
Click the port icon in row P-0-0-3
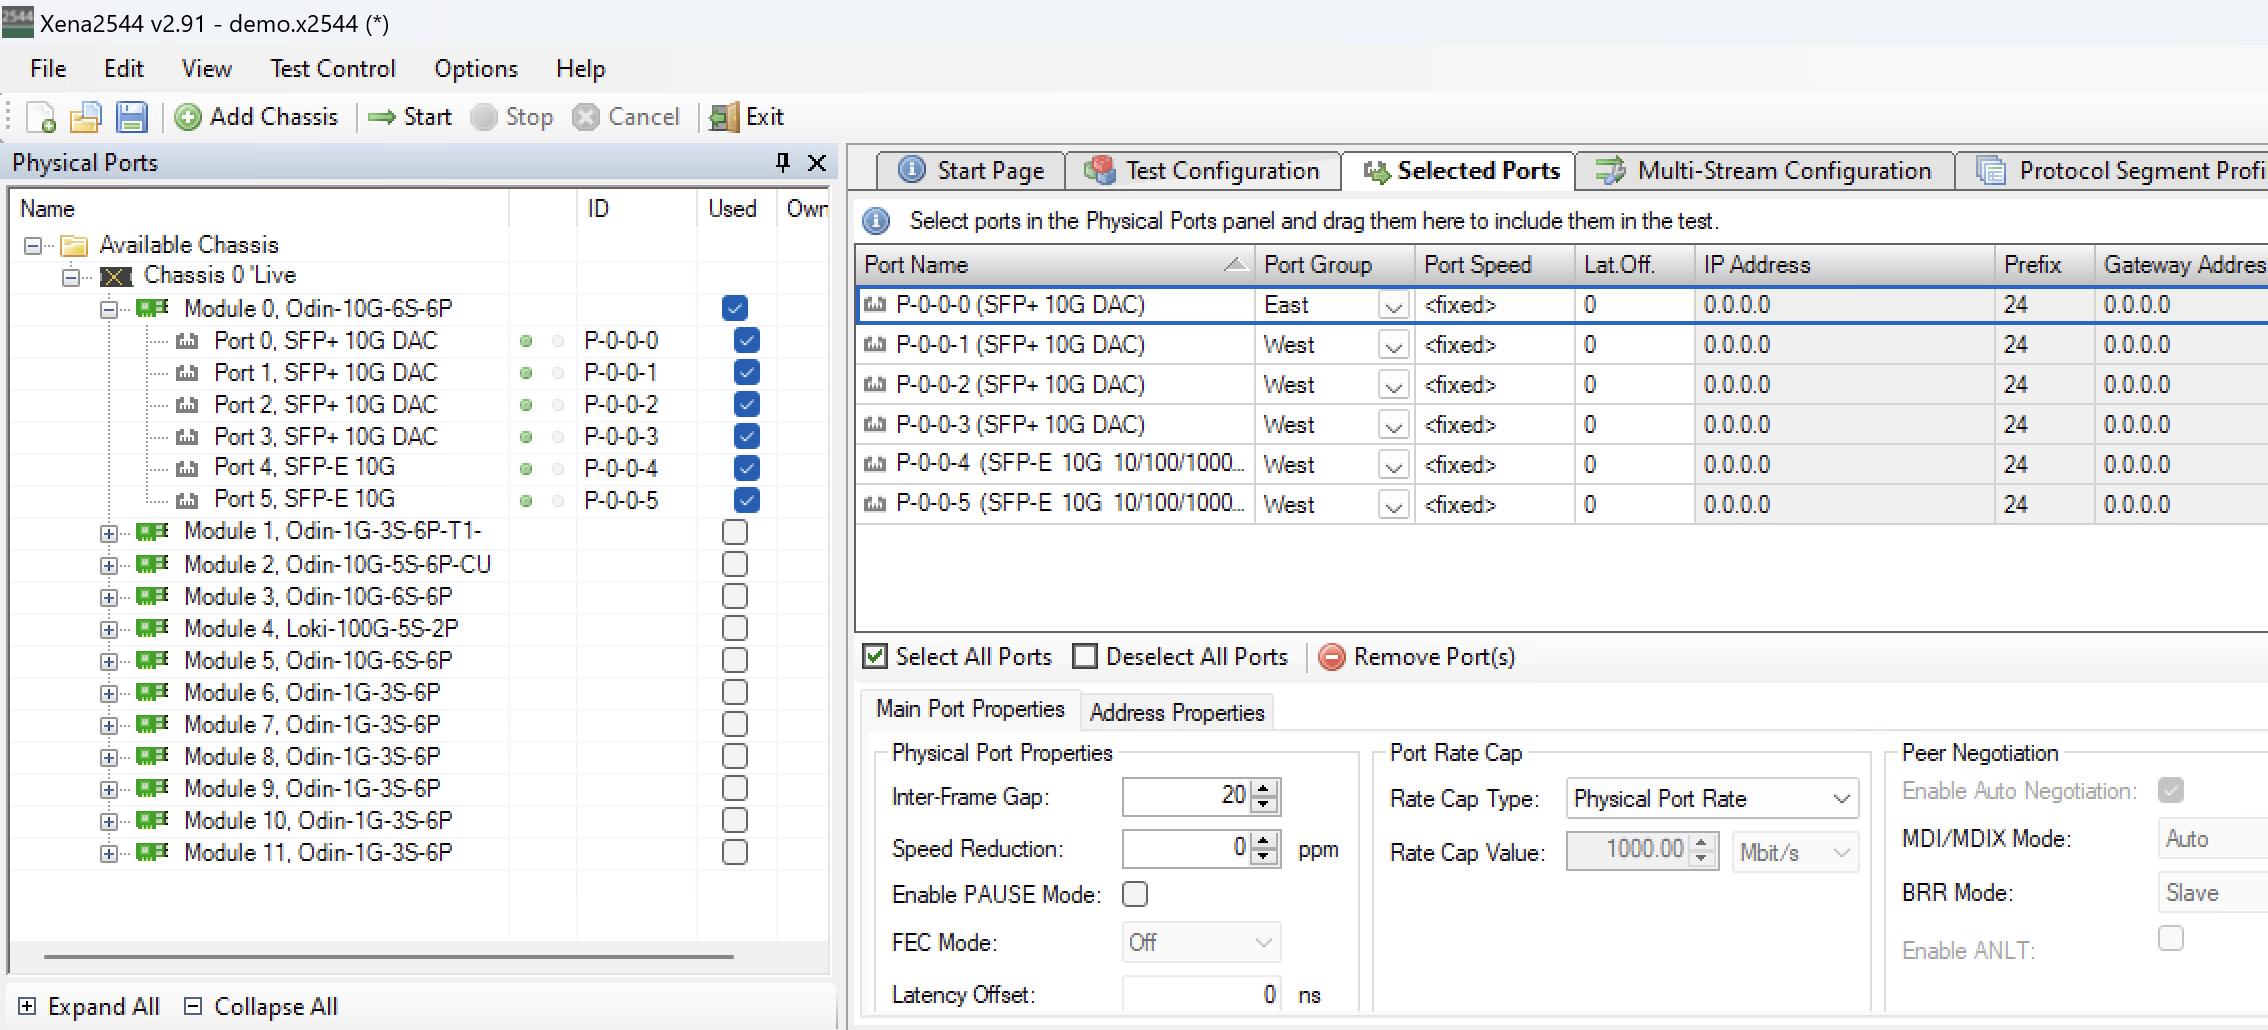point(875,425)
